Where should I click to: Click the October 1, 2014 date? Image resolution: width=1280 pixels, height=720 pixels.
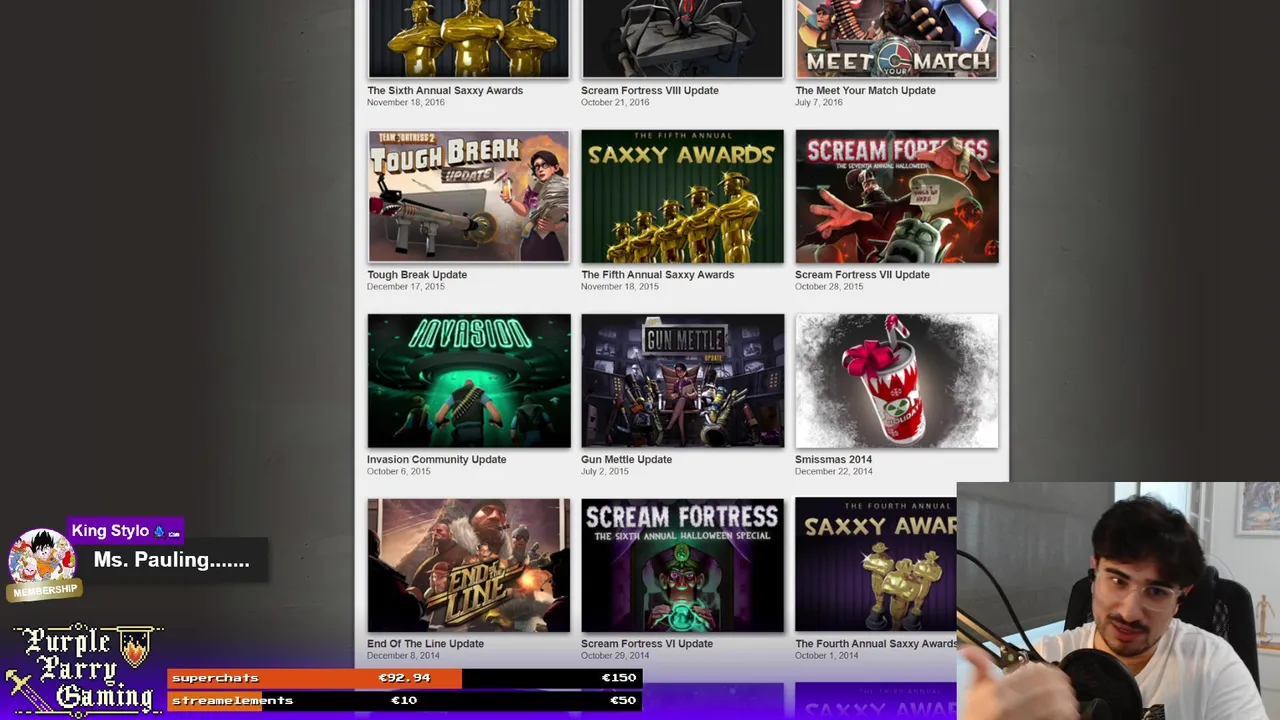click(x=827, y=656)
